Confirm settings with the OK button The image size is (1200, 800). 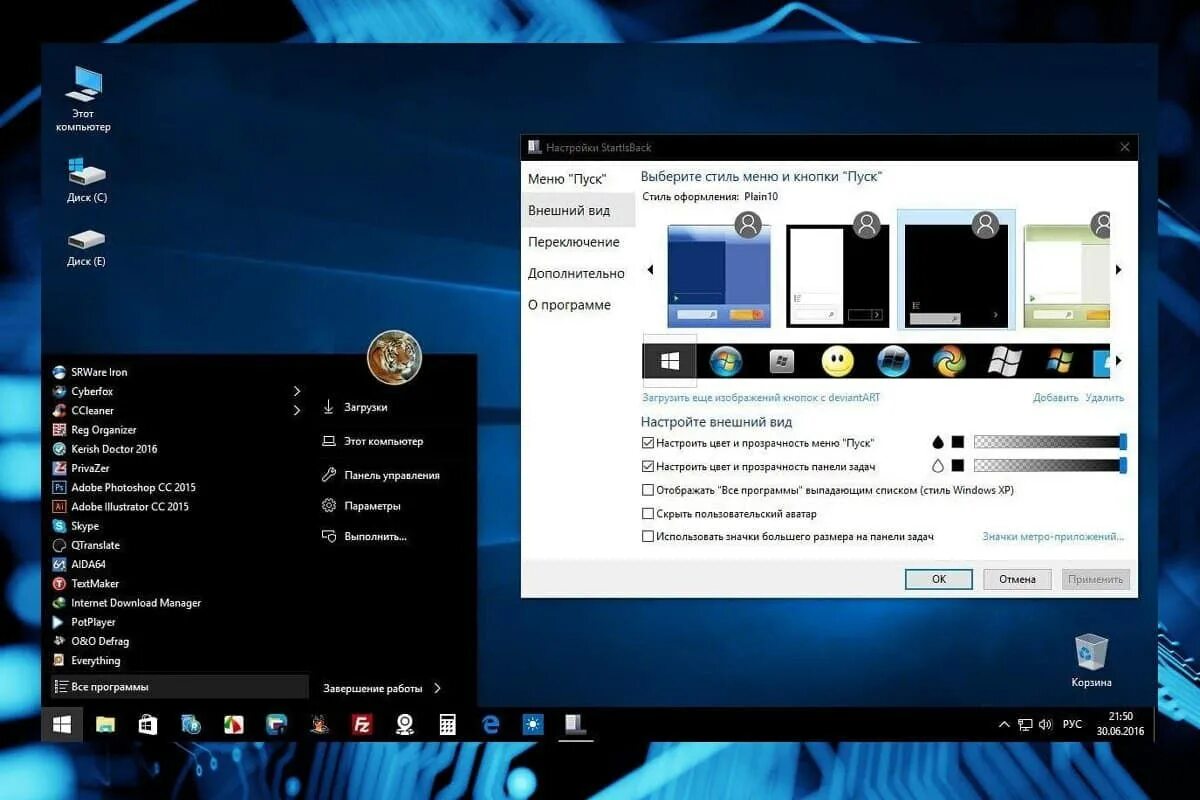click(939, 579)
